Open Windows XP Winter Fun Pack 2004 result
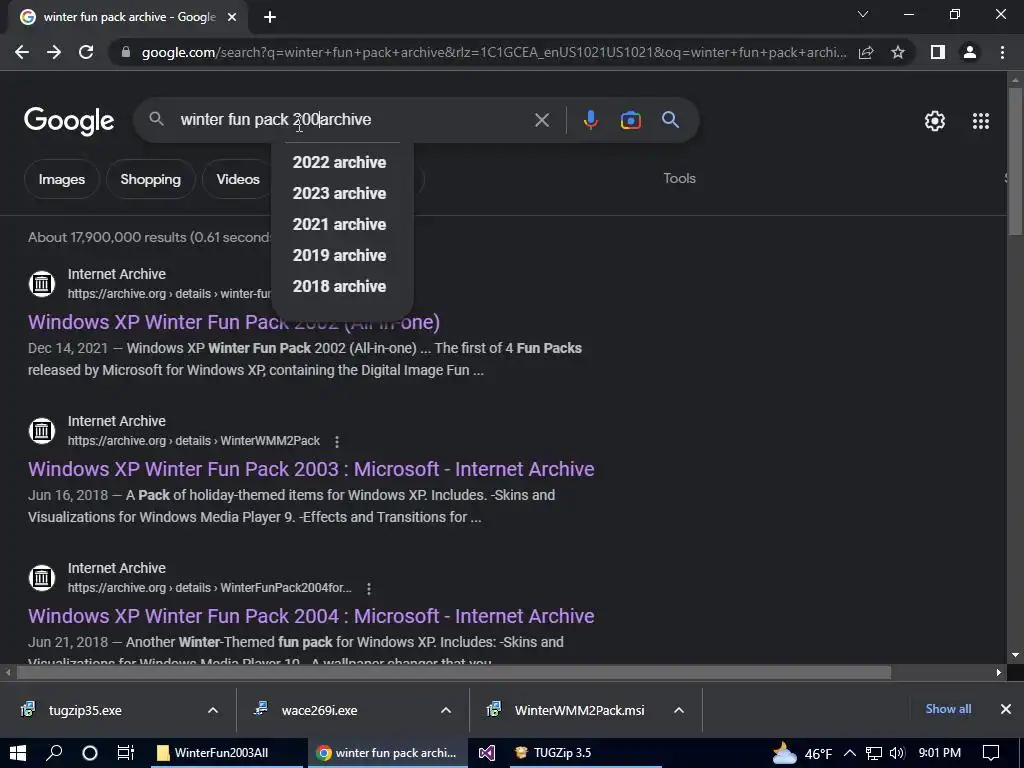This screenshot has height=768, width=1024. (311, 616)
